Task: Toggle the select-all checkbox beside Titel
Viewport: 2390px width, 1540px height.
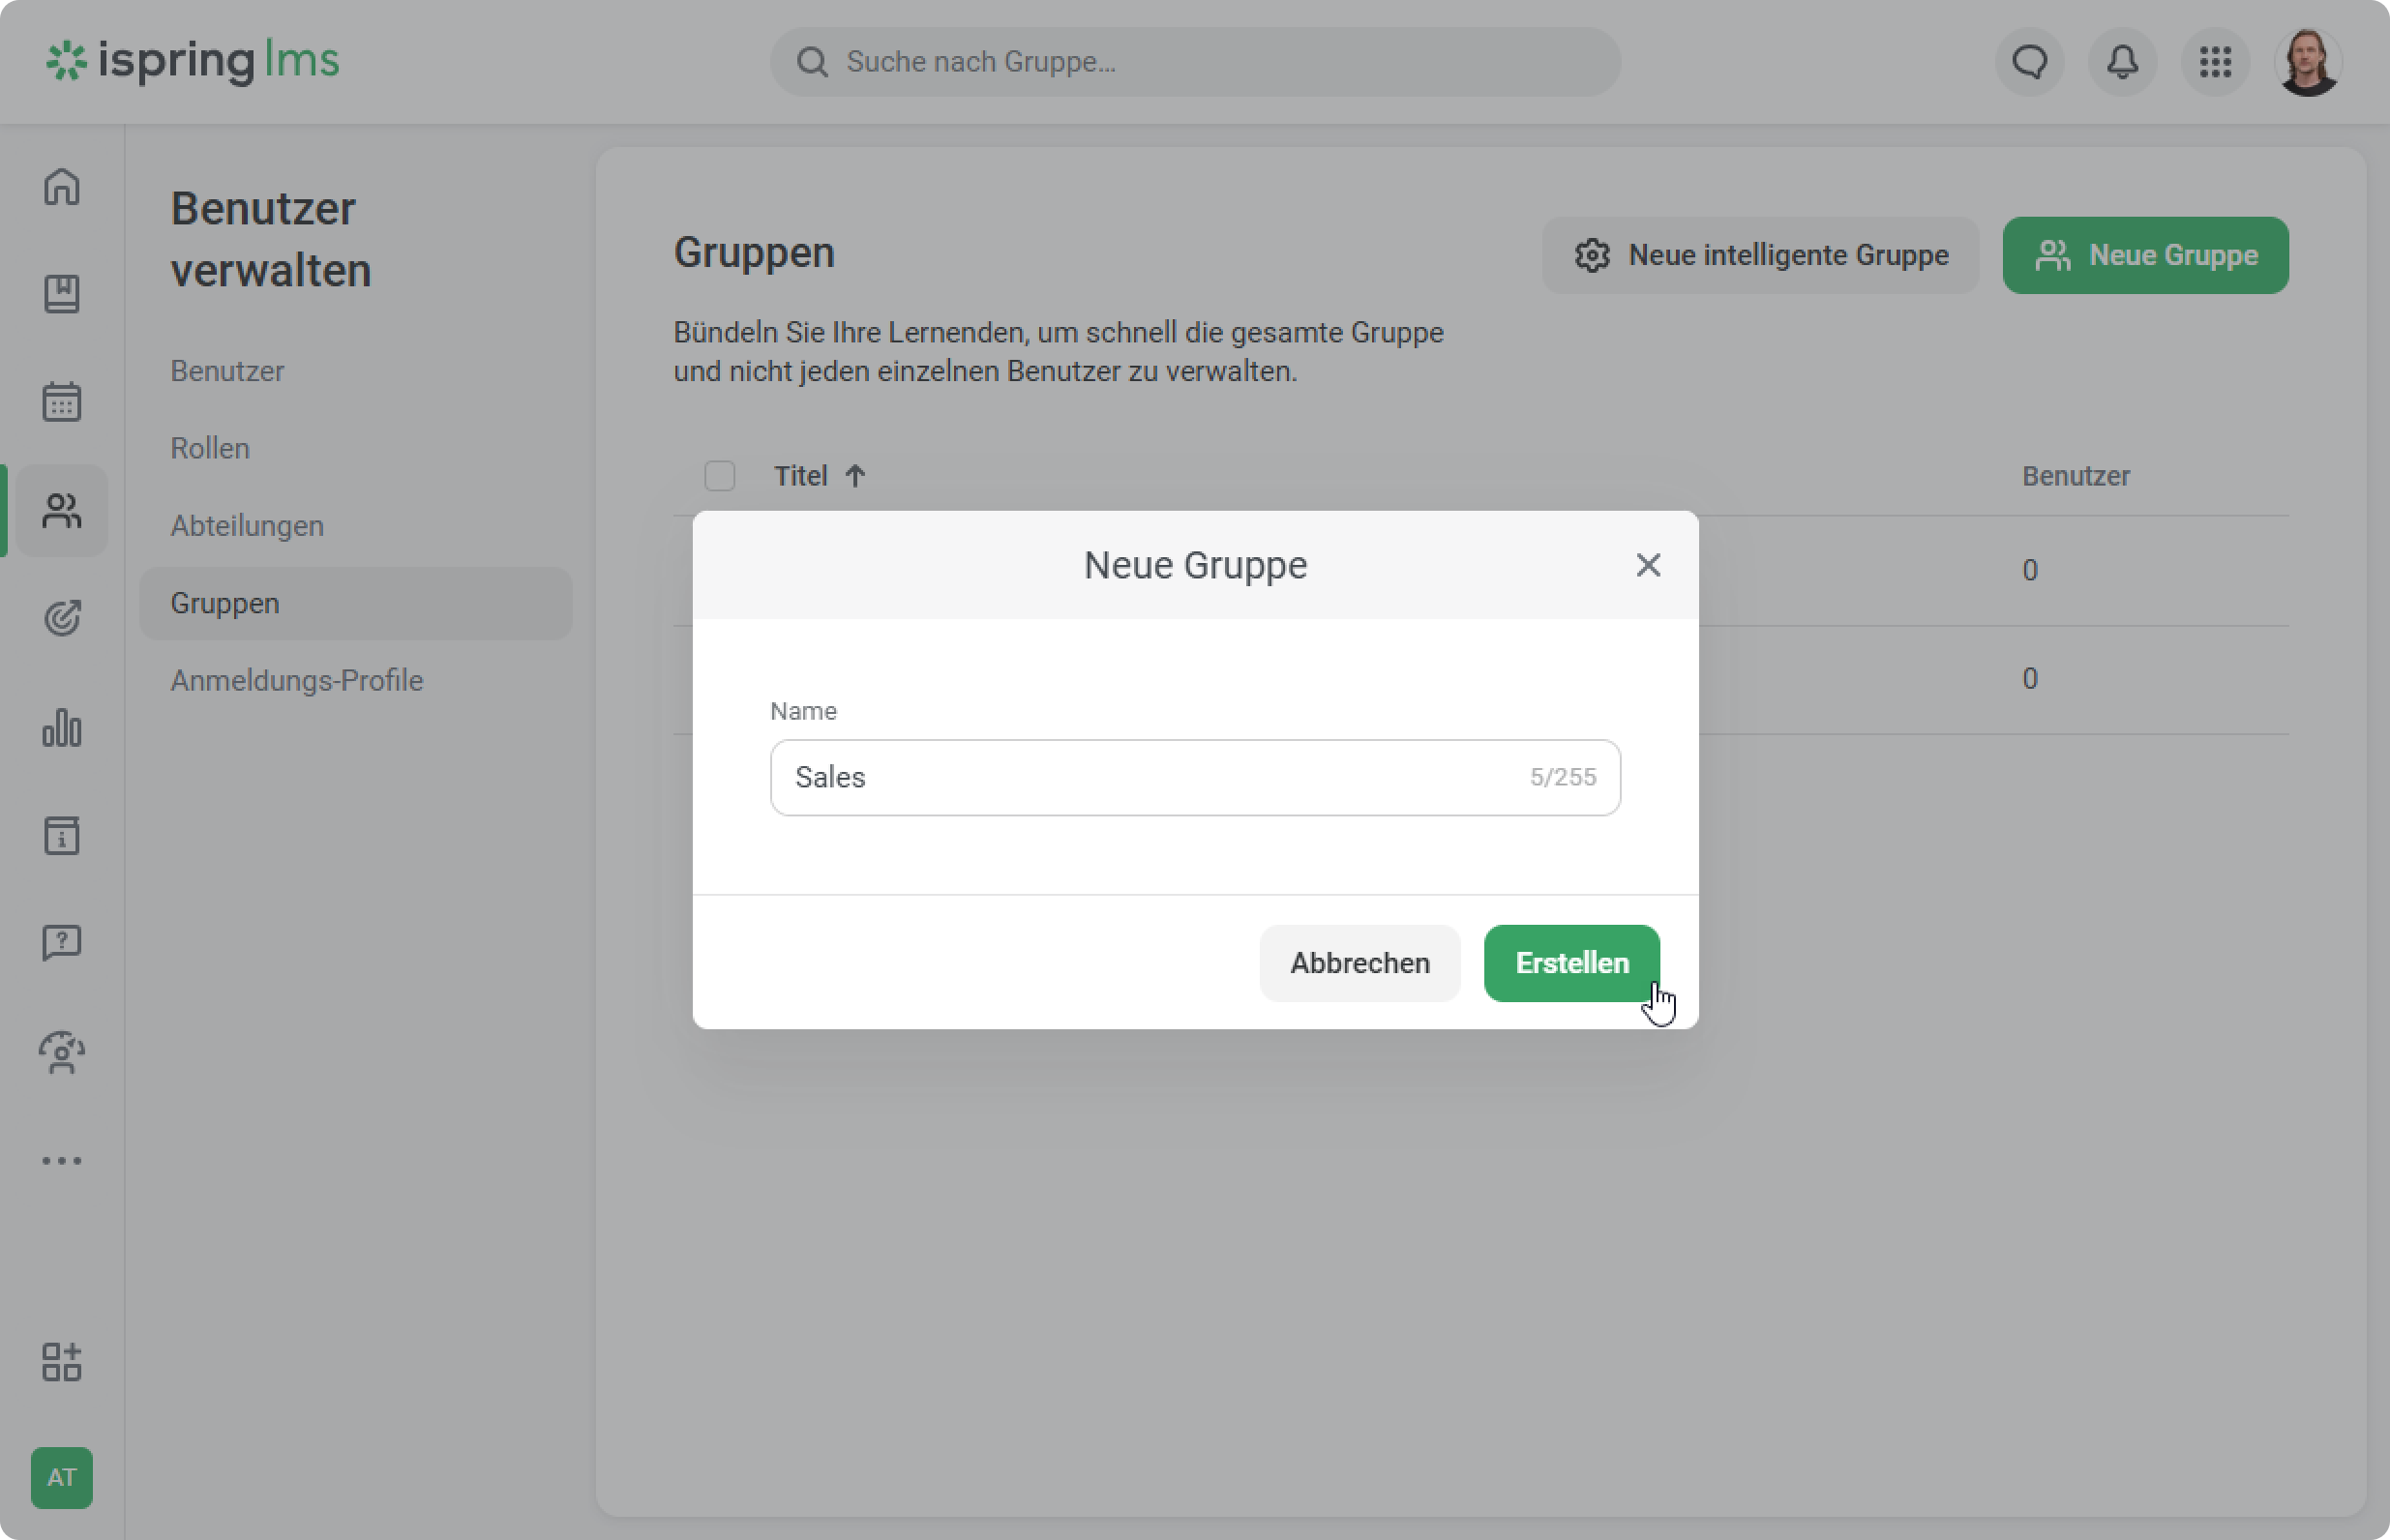Action: 719,476
